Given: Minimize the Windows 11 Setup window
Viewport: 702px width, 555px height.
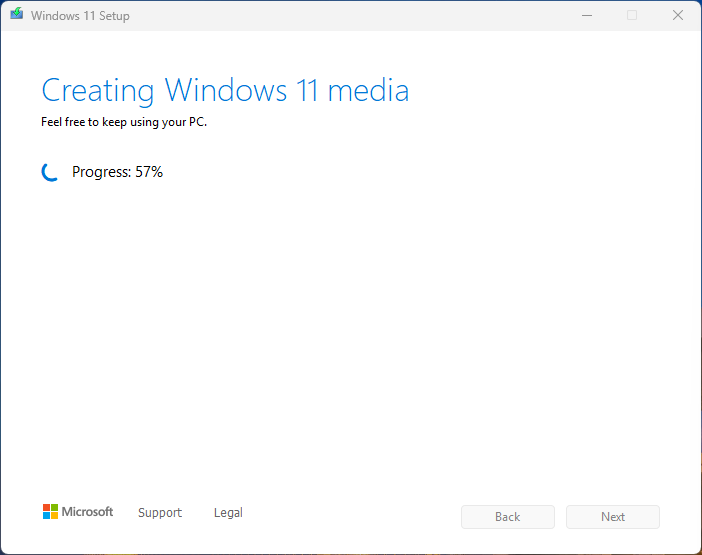Looking at the screenshot, I should [x=585, y=15].
